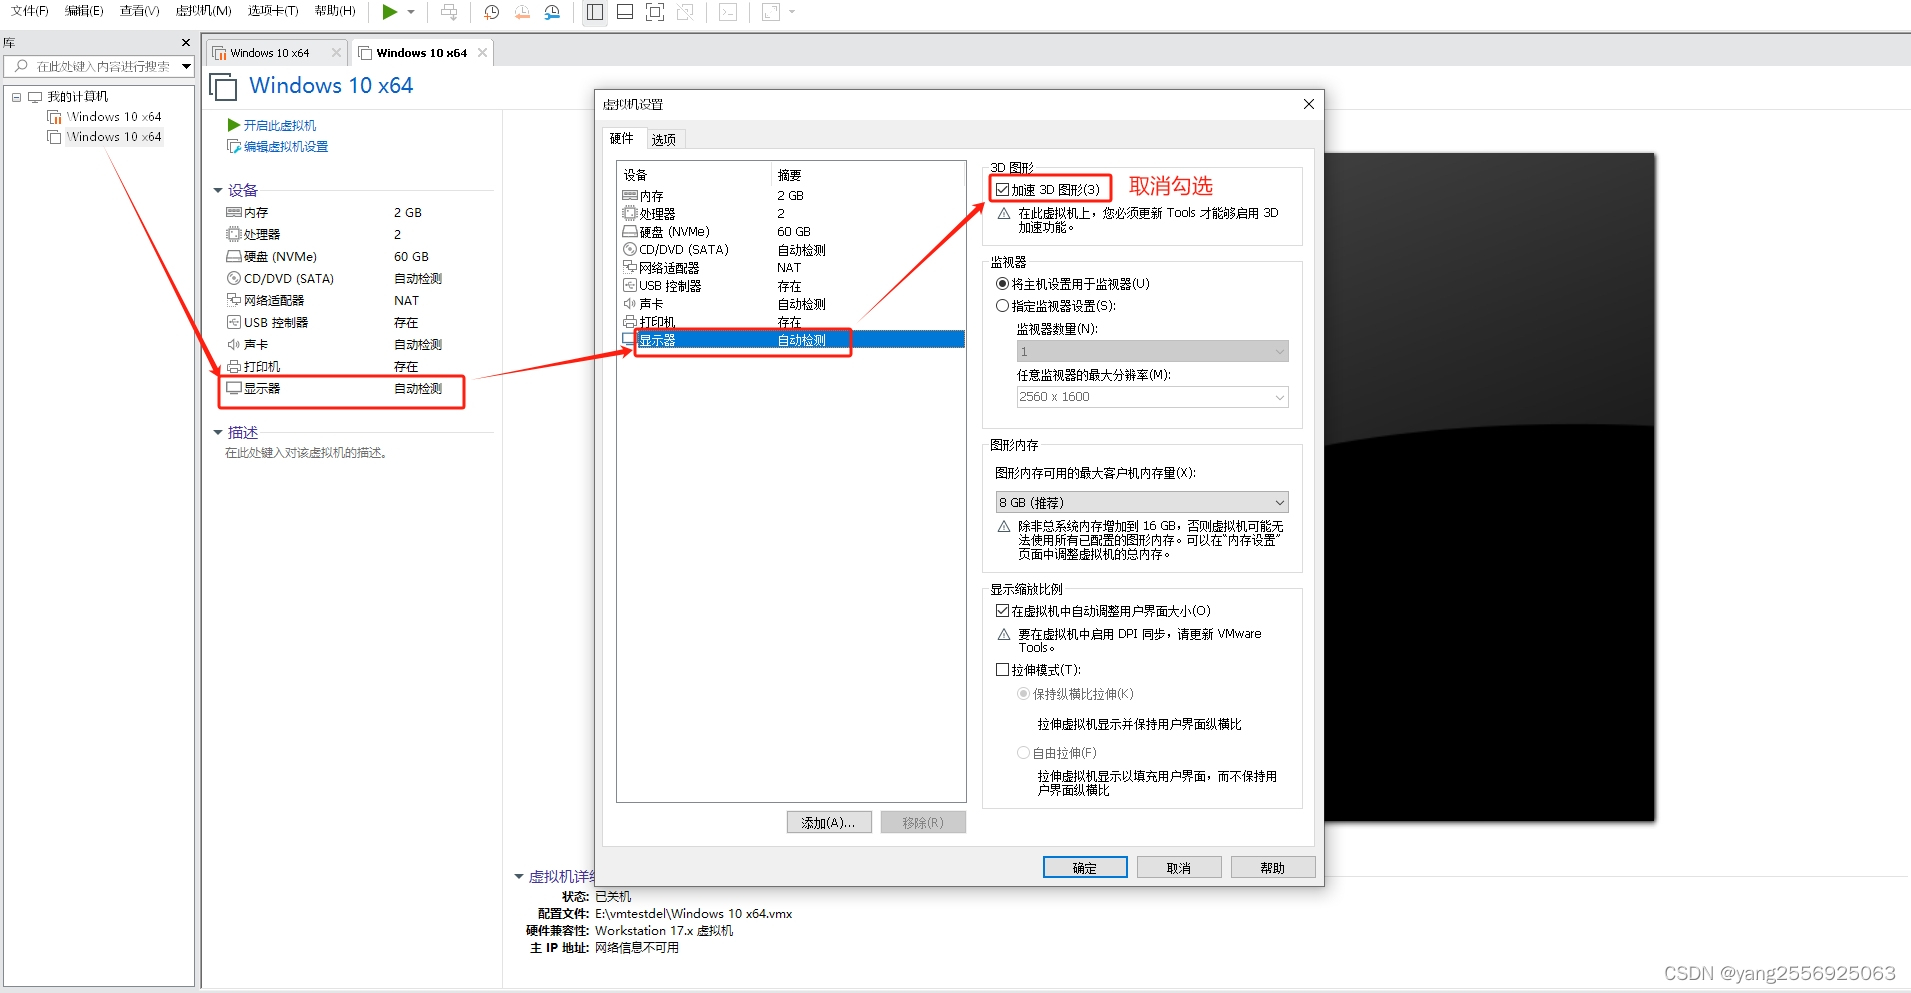Open the max resolution 2560 x 1600 dropdown
This screenshot has height=993, width=1911.
pos(1152,397)
